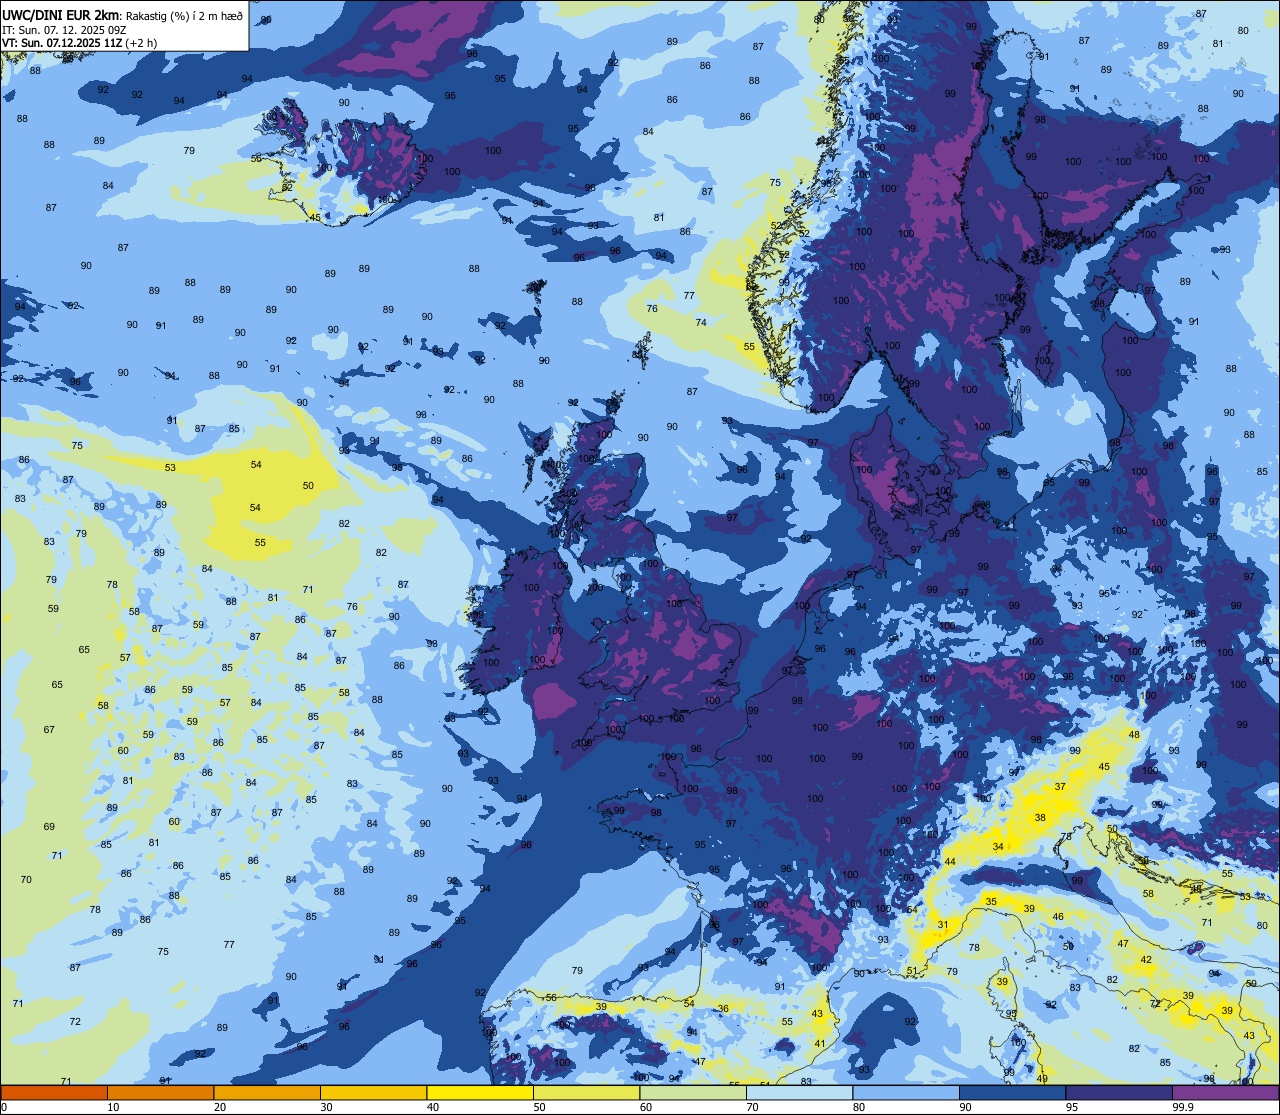The height and width of the screenshot is (1115, 1280).
Task: Click the 90–95 blue legend segment
Action: (x=1012, y=1092)
